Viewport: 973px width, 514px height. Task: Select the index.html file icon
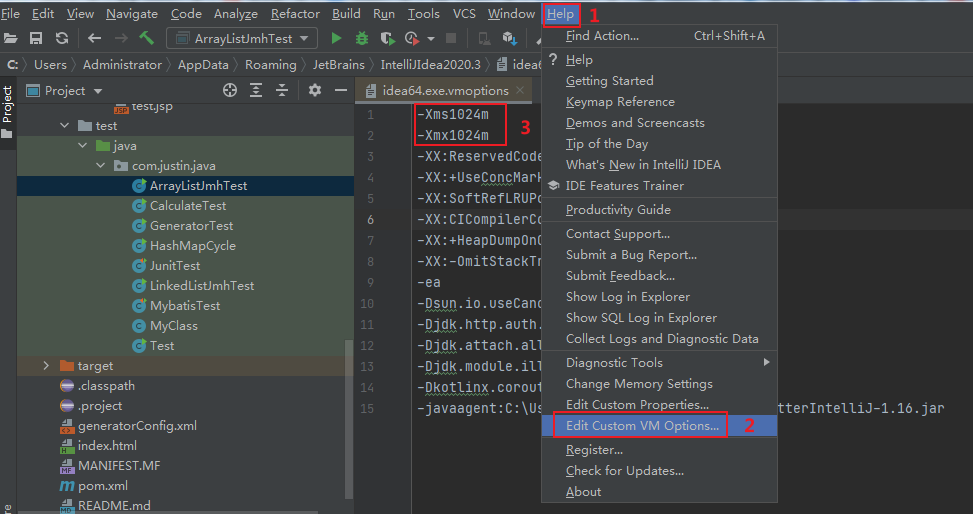click(67, 446)
